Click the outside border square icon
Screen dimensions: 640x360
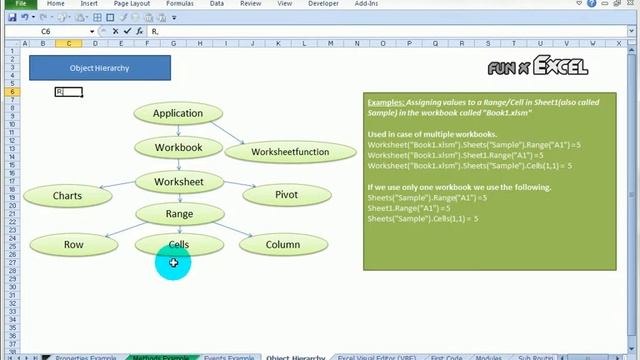110,18
